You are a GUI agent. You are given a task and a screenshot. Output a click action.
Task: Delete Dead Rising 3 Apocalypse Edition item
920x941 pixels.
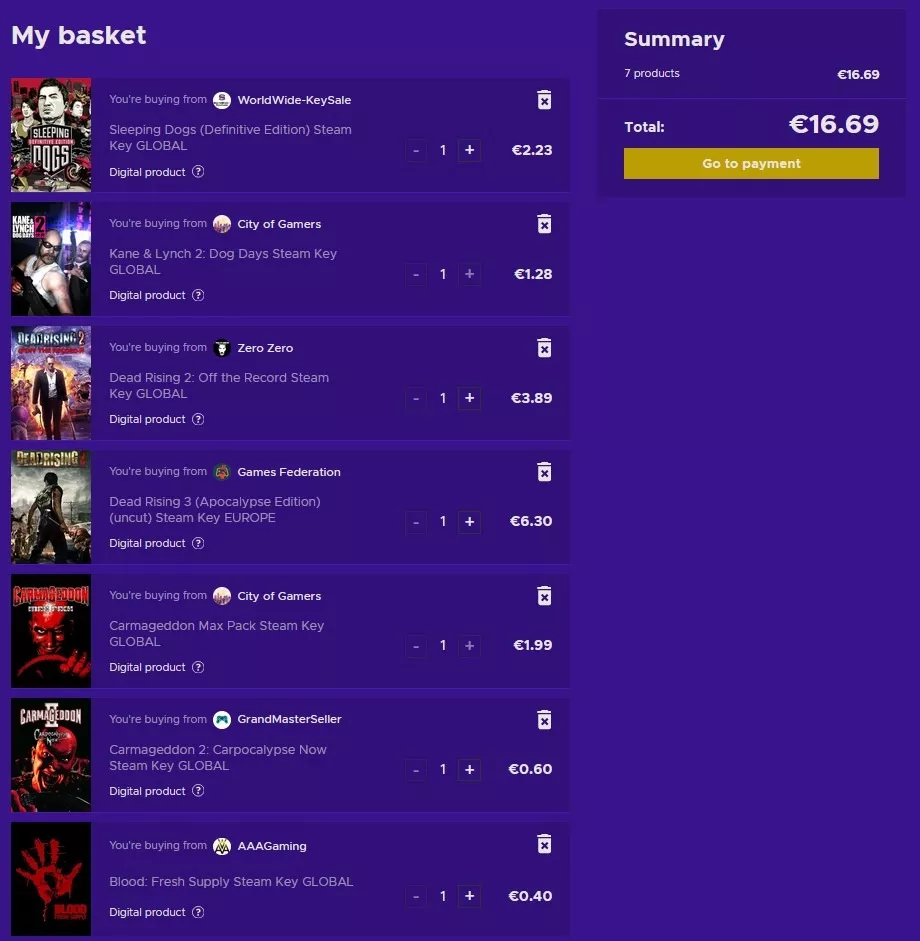[544, 472]
